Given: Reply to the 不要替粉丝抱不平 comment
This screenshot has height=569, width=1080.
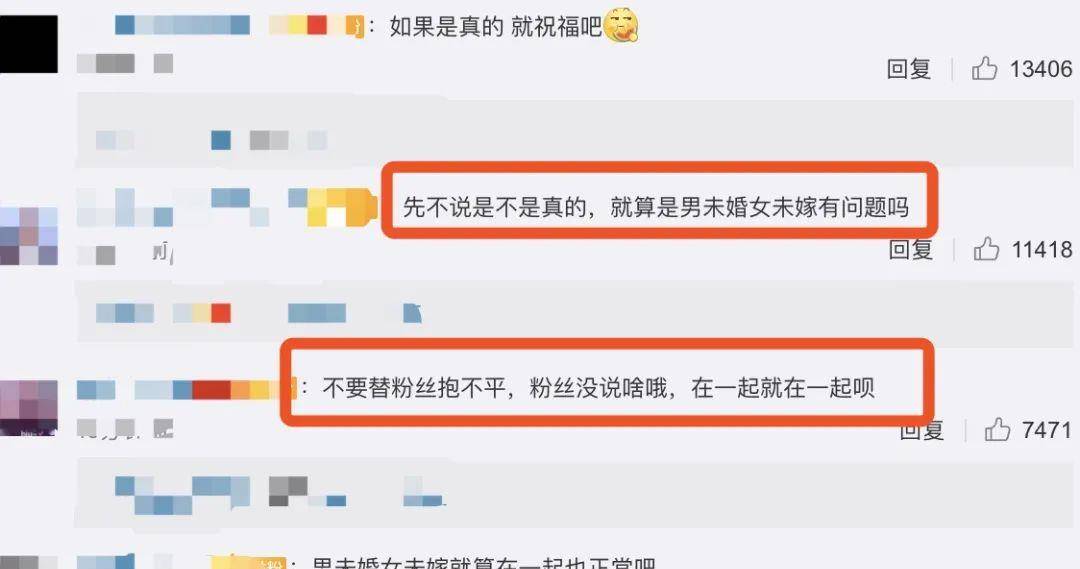Looking at the screenshot, I should click(922, 431).
